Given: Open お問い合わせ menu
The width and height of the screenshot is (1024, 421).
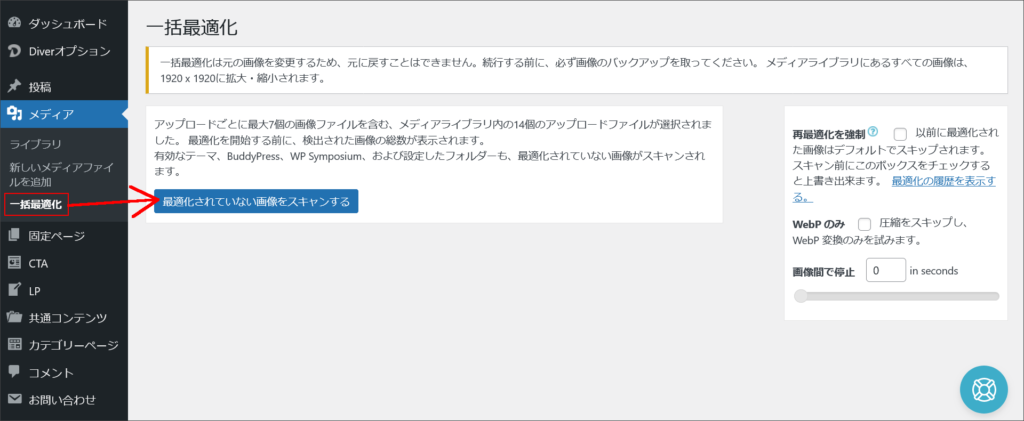Looking at the screenshot, I should (64, 399).
